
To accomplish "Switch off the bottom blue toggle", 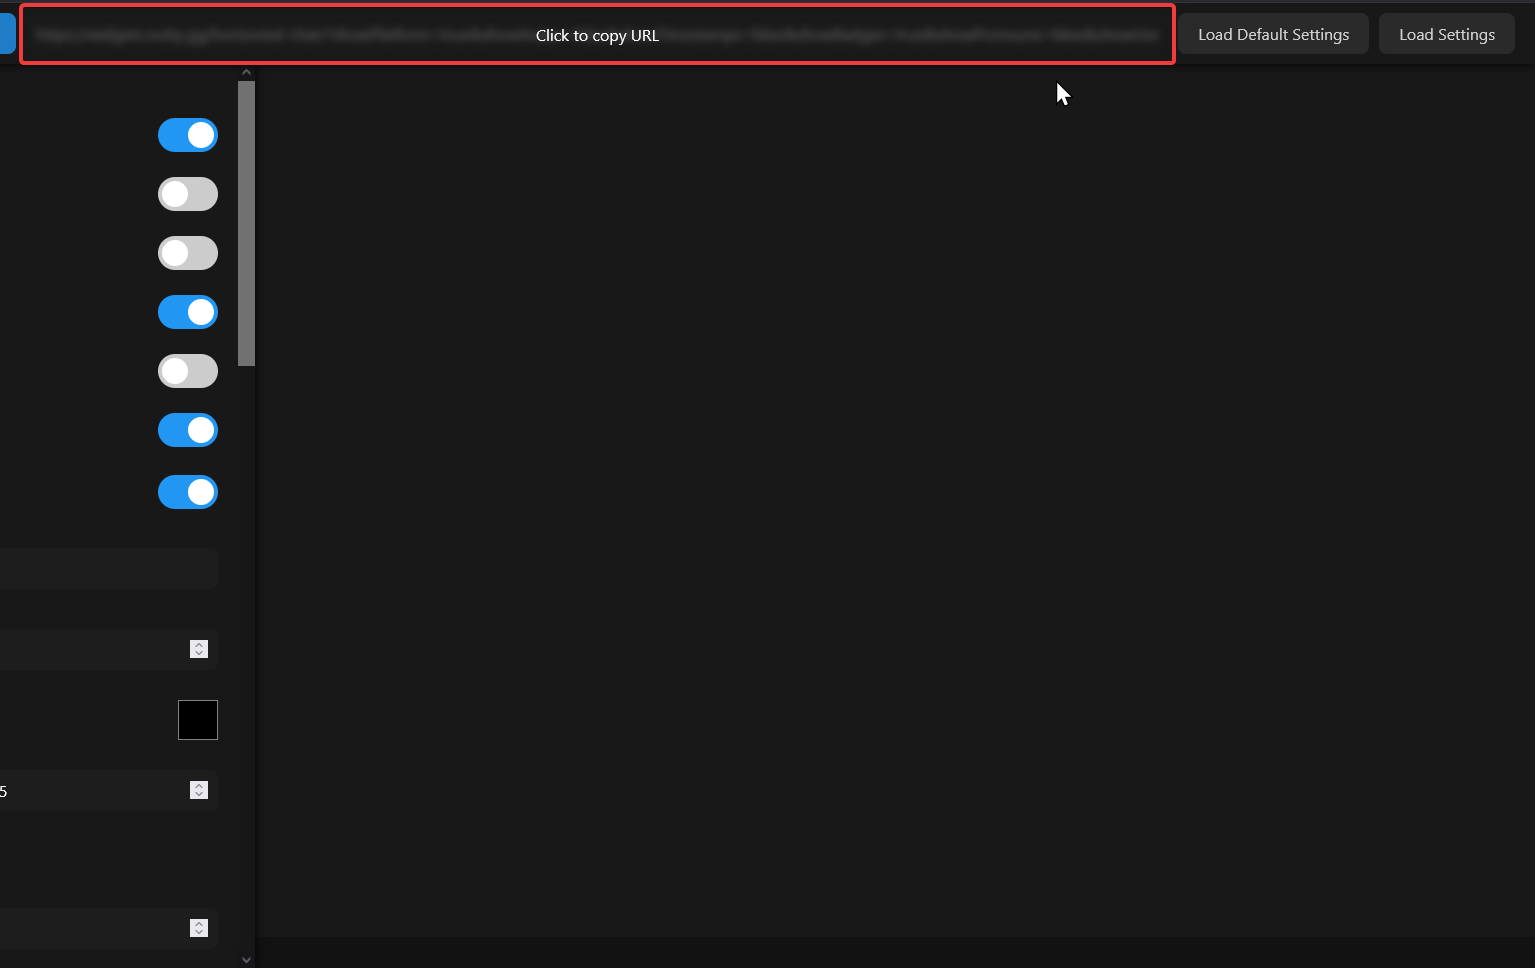I will [188, 492].
